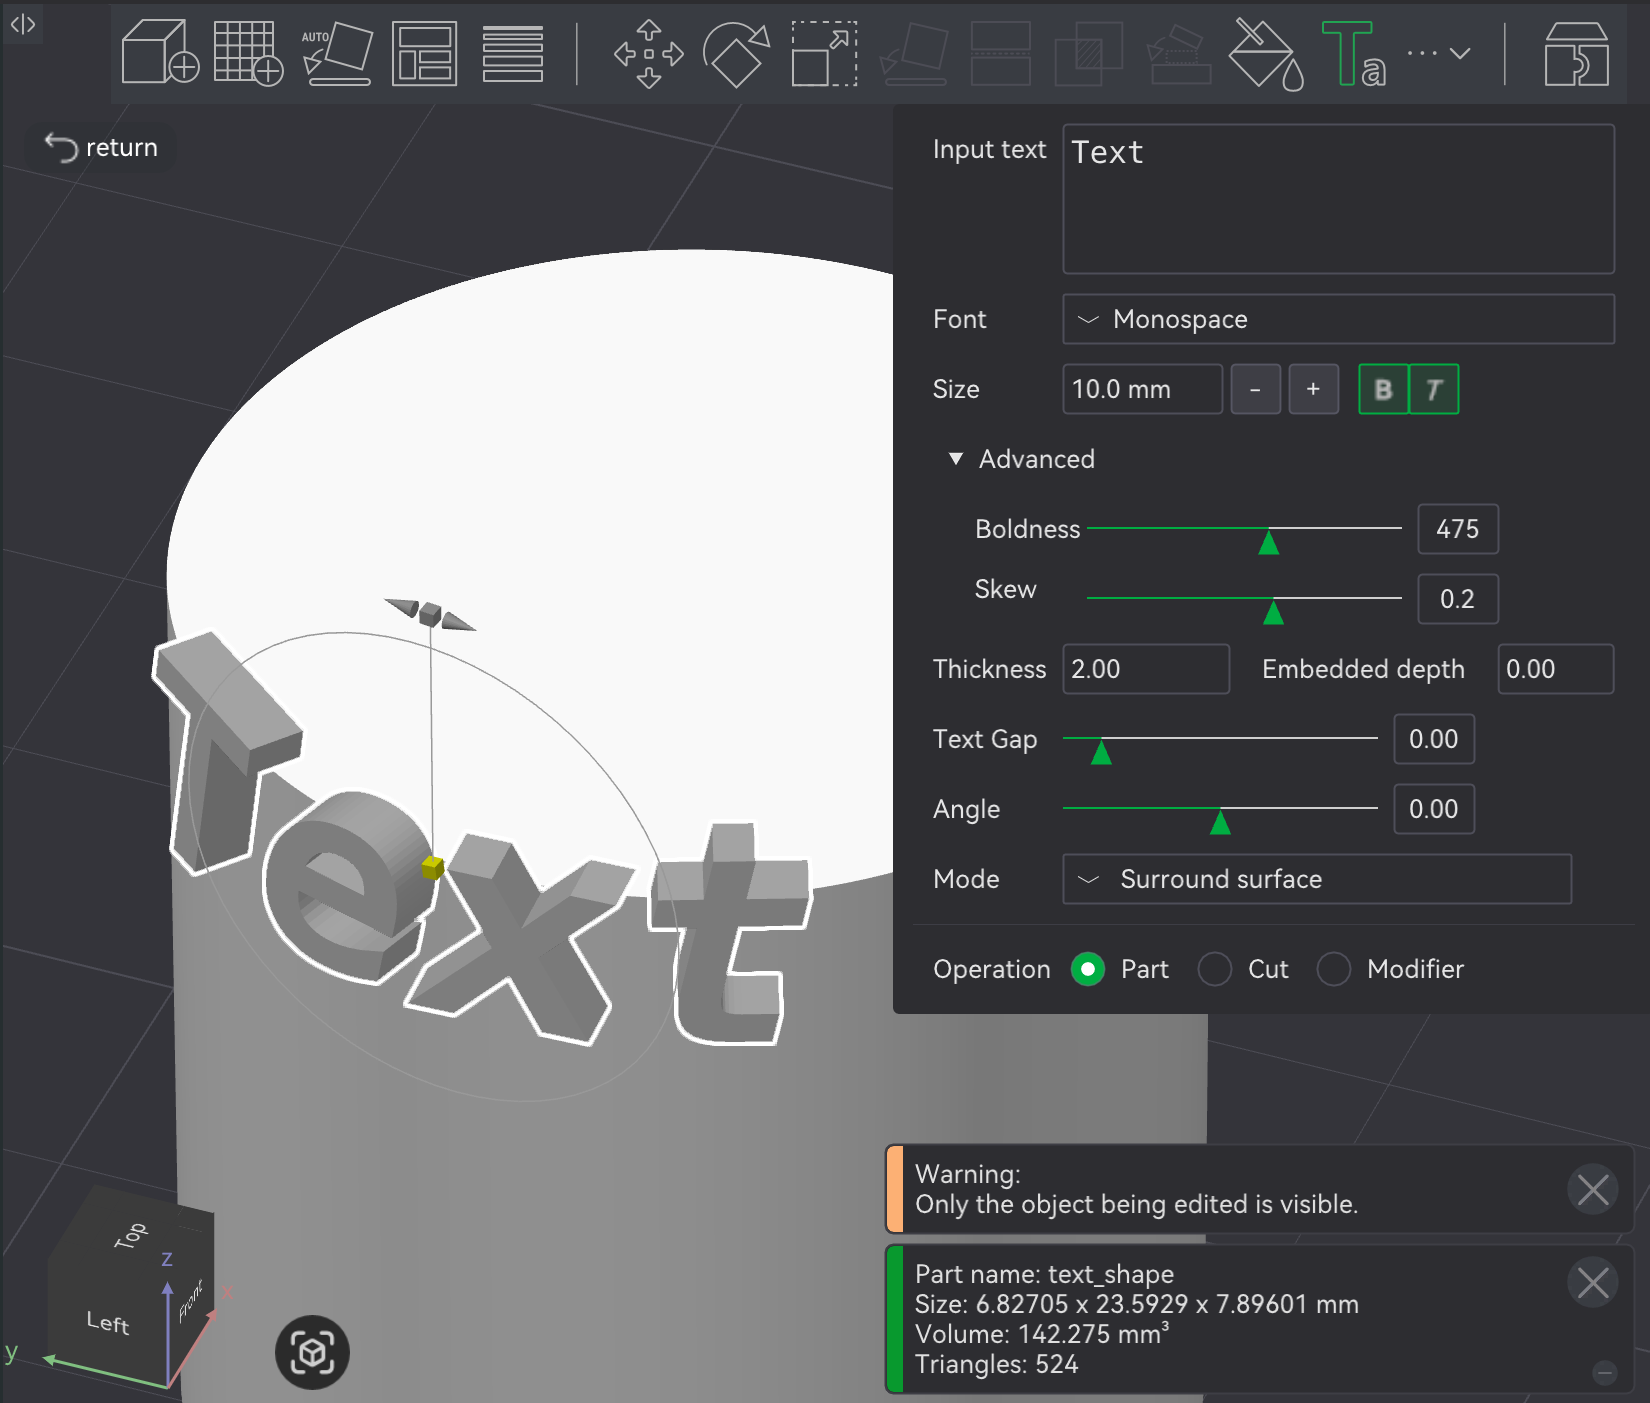This screenshot has height=1403, width=1650.
Task: Decrease text size with minus button
Action: coord(1255,389)
